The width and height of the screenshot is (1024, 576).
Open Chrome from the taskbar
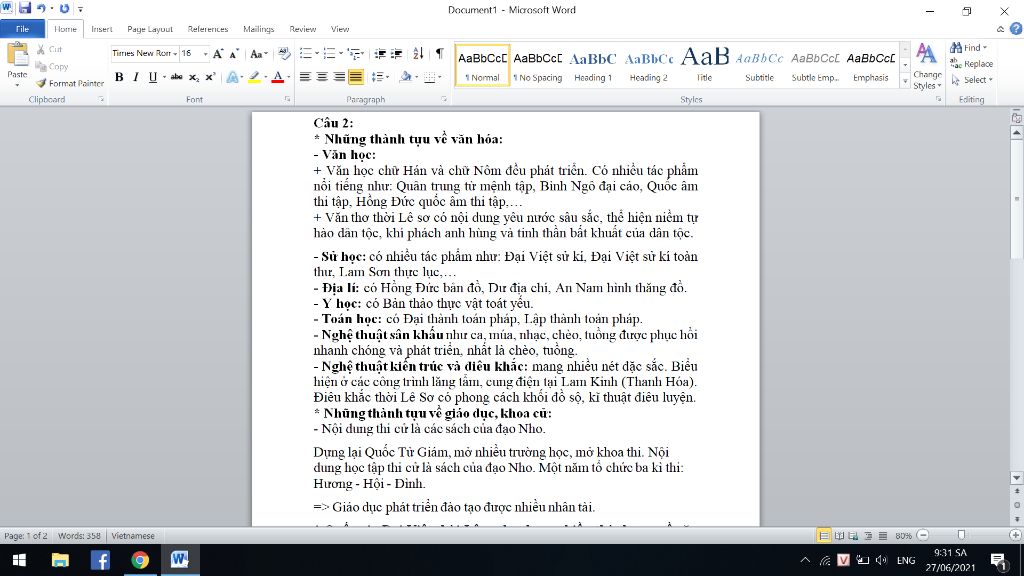[x=140, y=560]
